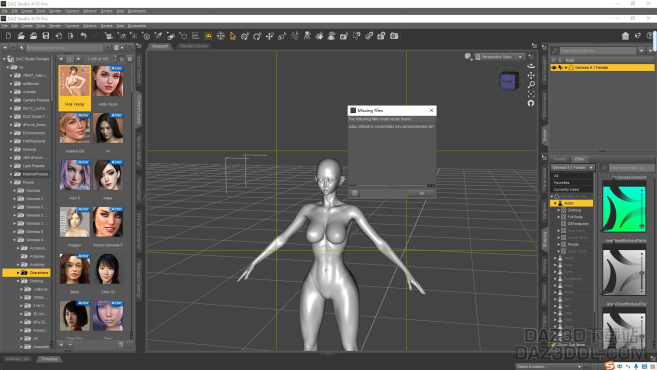This screenshot has height=370, width=657.
Task: Collapse the Actor group in Shaping pane
Action: [x=555, y=203]
